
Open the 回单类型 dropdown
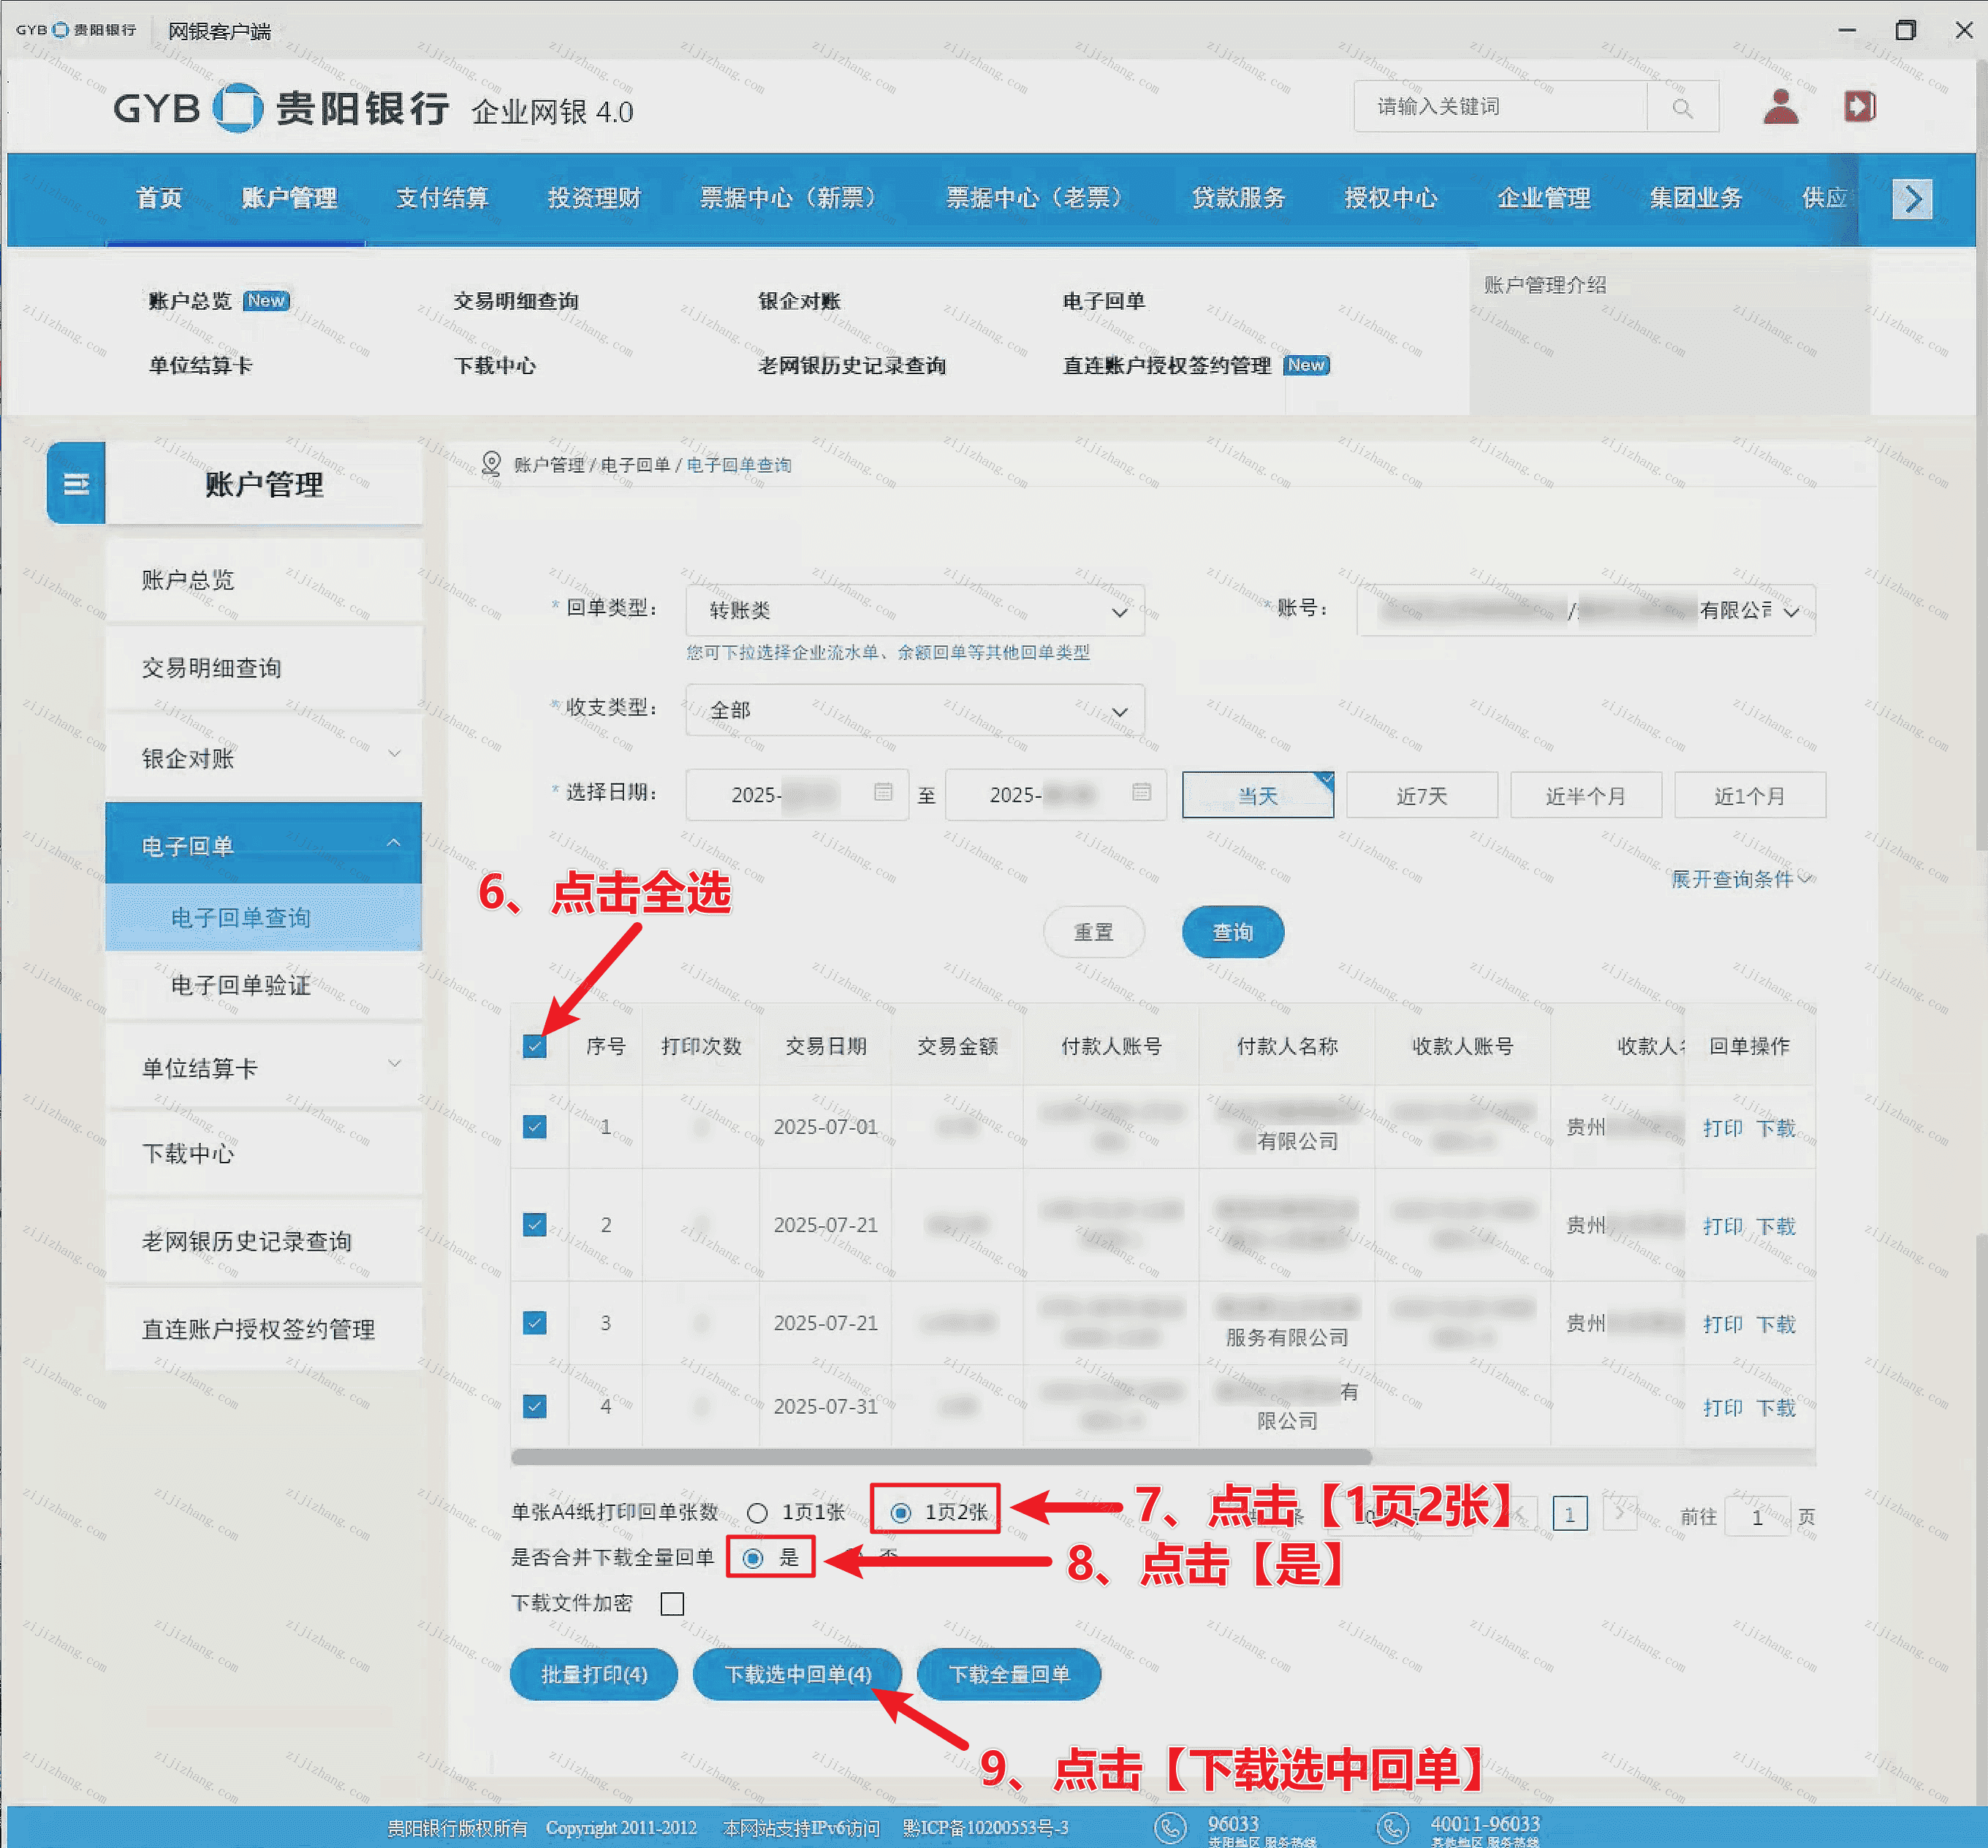(x=914, y=610)
